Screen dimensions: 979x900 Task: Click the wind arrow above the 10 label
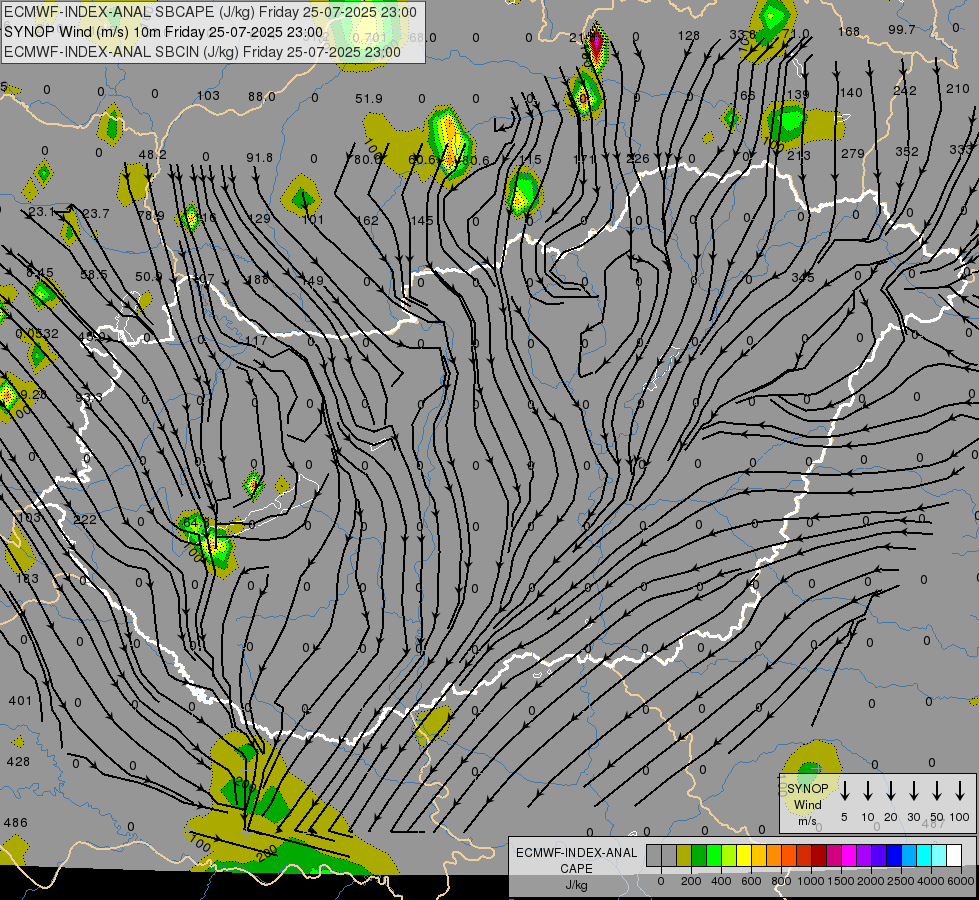(x=868, y=790)
